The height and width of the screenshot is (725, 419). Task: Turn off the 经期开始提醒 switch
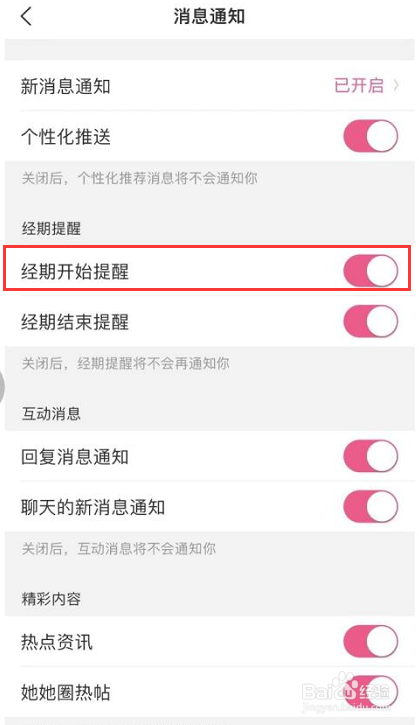(x=370, y=271)
